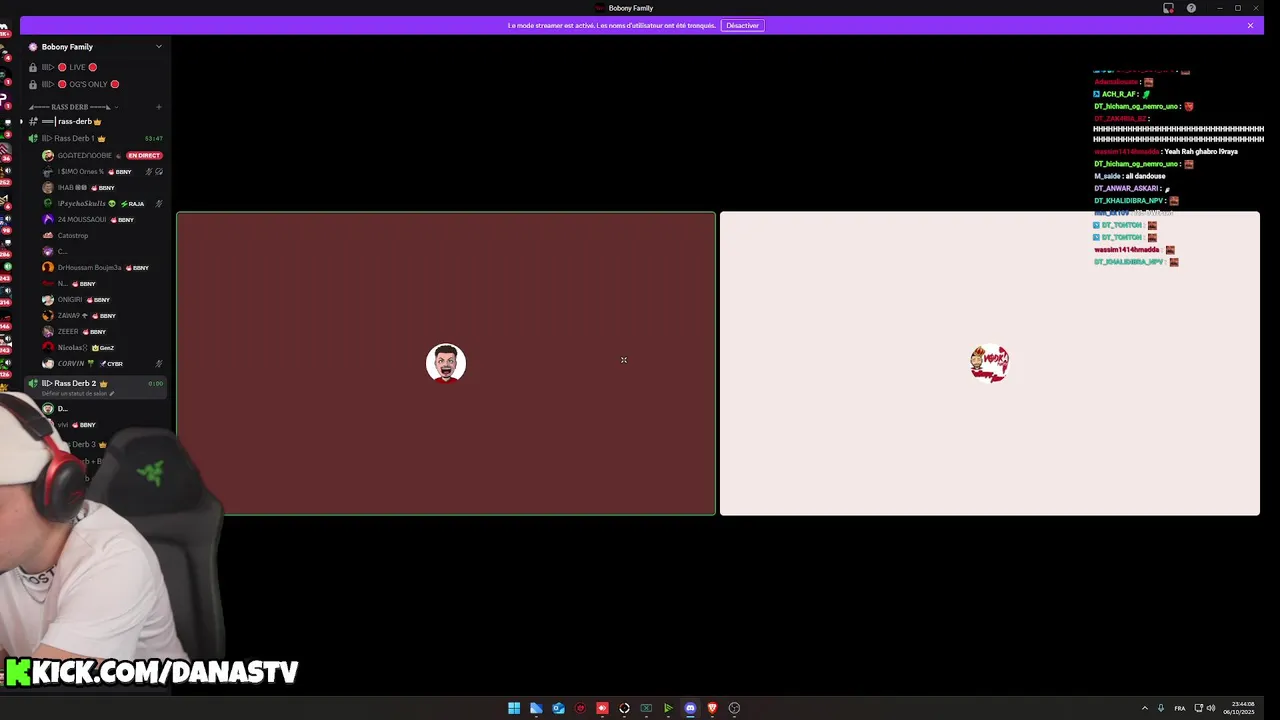
Task: Focus the light pink avatar video tile
Action: [990, 363]
